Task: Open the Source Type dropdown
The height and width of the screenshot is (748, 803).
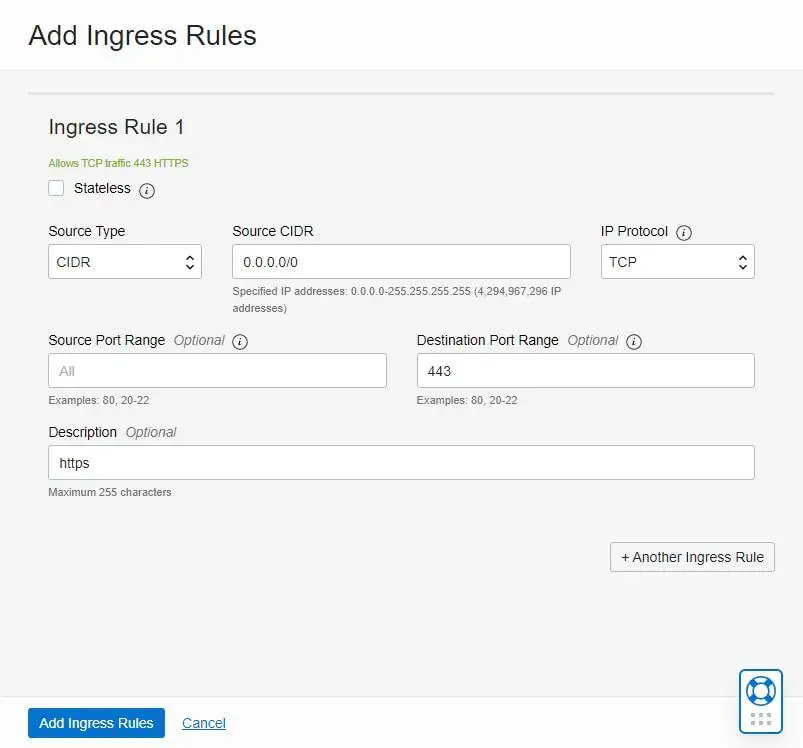Action: (125, 262)
